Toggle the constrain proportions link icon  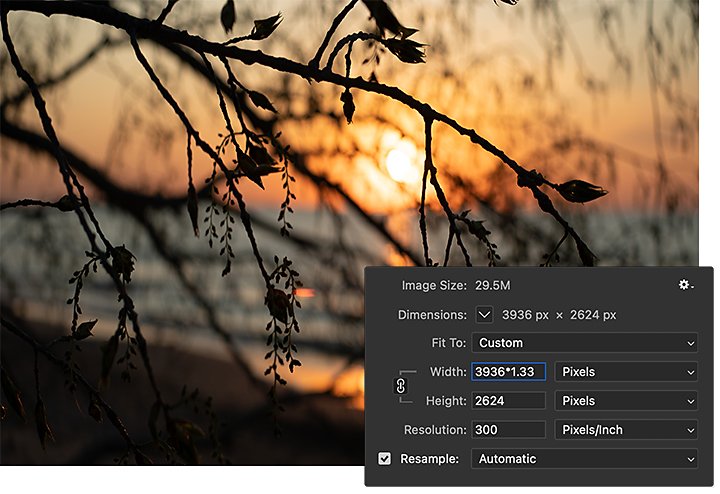[x=400, y=386]
